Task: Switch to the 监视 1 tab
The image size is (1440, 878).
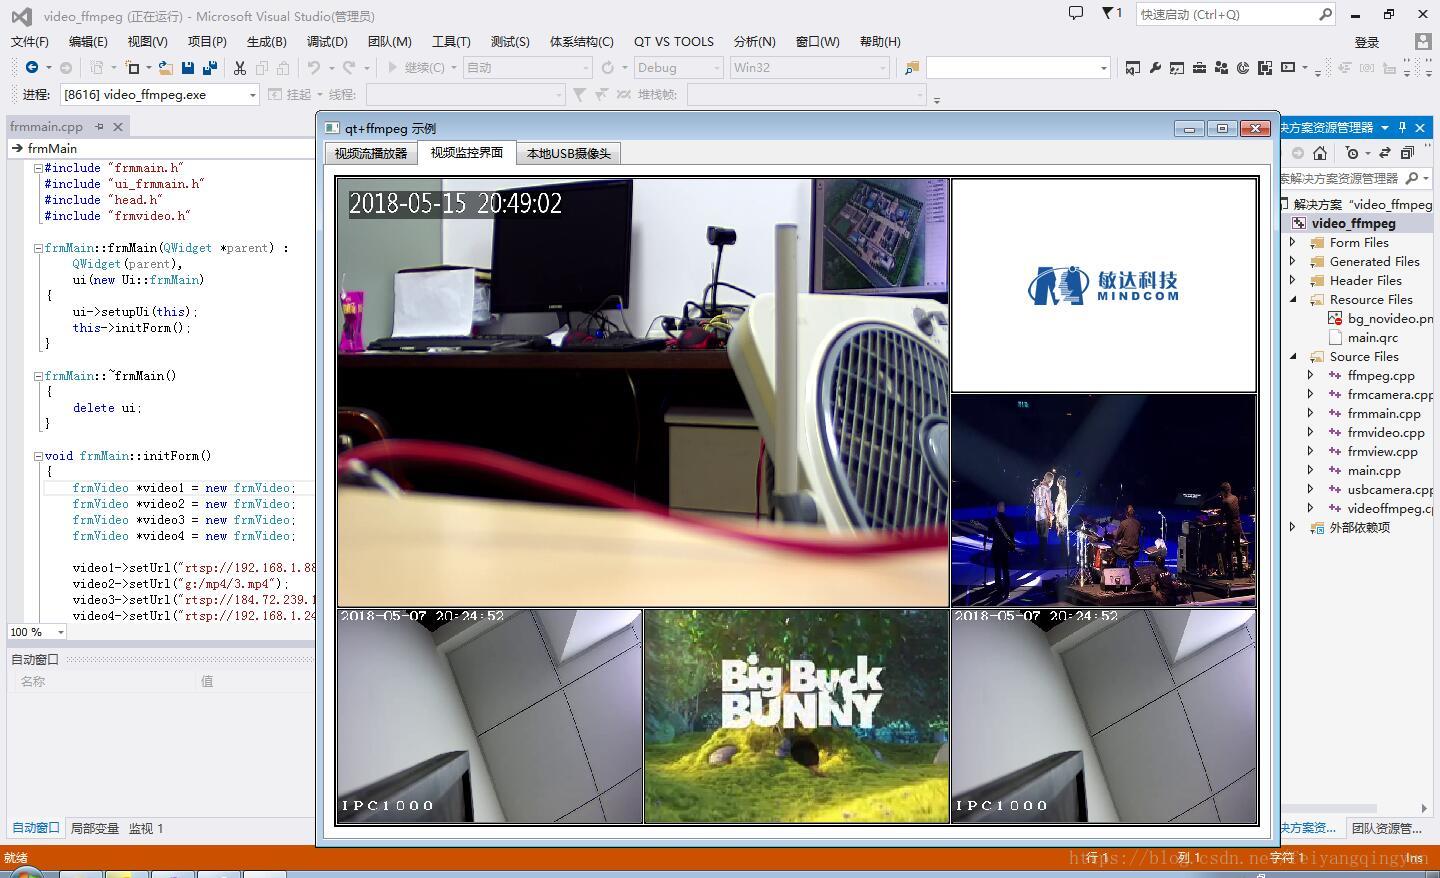Action: [146, 828]
